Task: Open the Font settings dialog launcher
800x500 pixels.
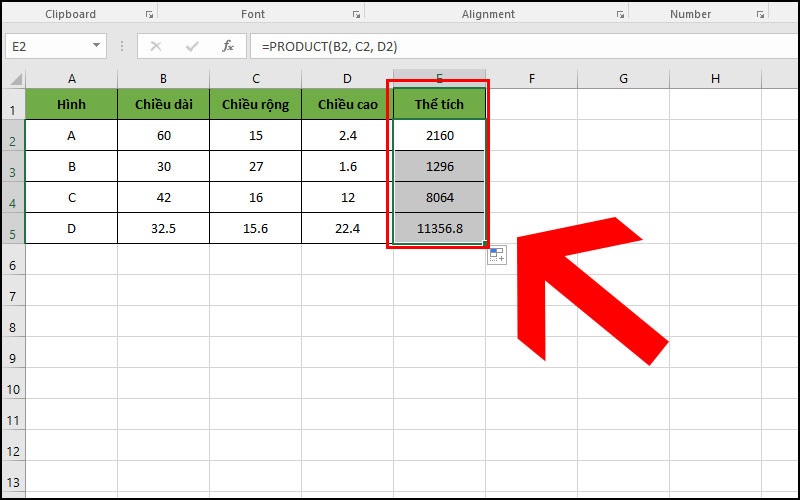Action: tap(355, 15)
